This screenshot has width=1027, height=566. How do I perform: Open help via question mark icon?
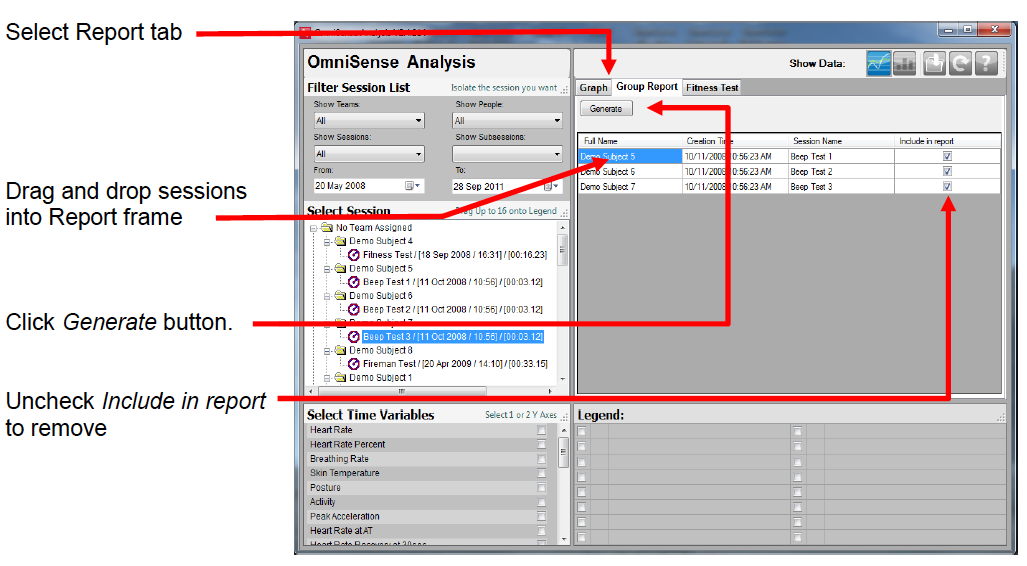(x=986, y=64)
